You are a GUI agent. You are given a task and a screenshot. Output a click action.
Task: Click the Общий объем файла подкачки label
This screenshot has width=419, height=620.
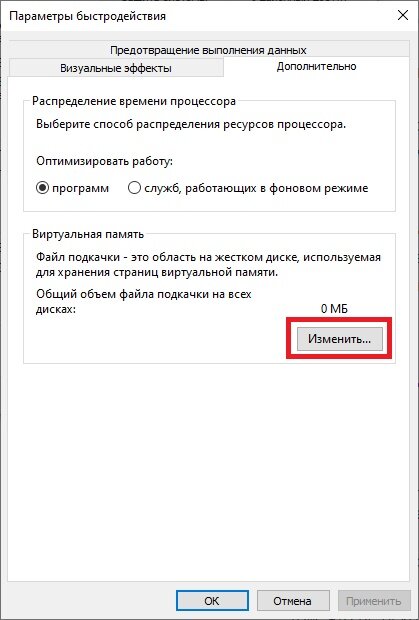(x=144, y=301)
